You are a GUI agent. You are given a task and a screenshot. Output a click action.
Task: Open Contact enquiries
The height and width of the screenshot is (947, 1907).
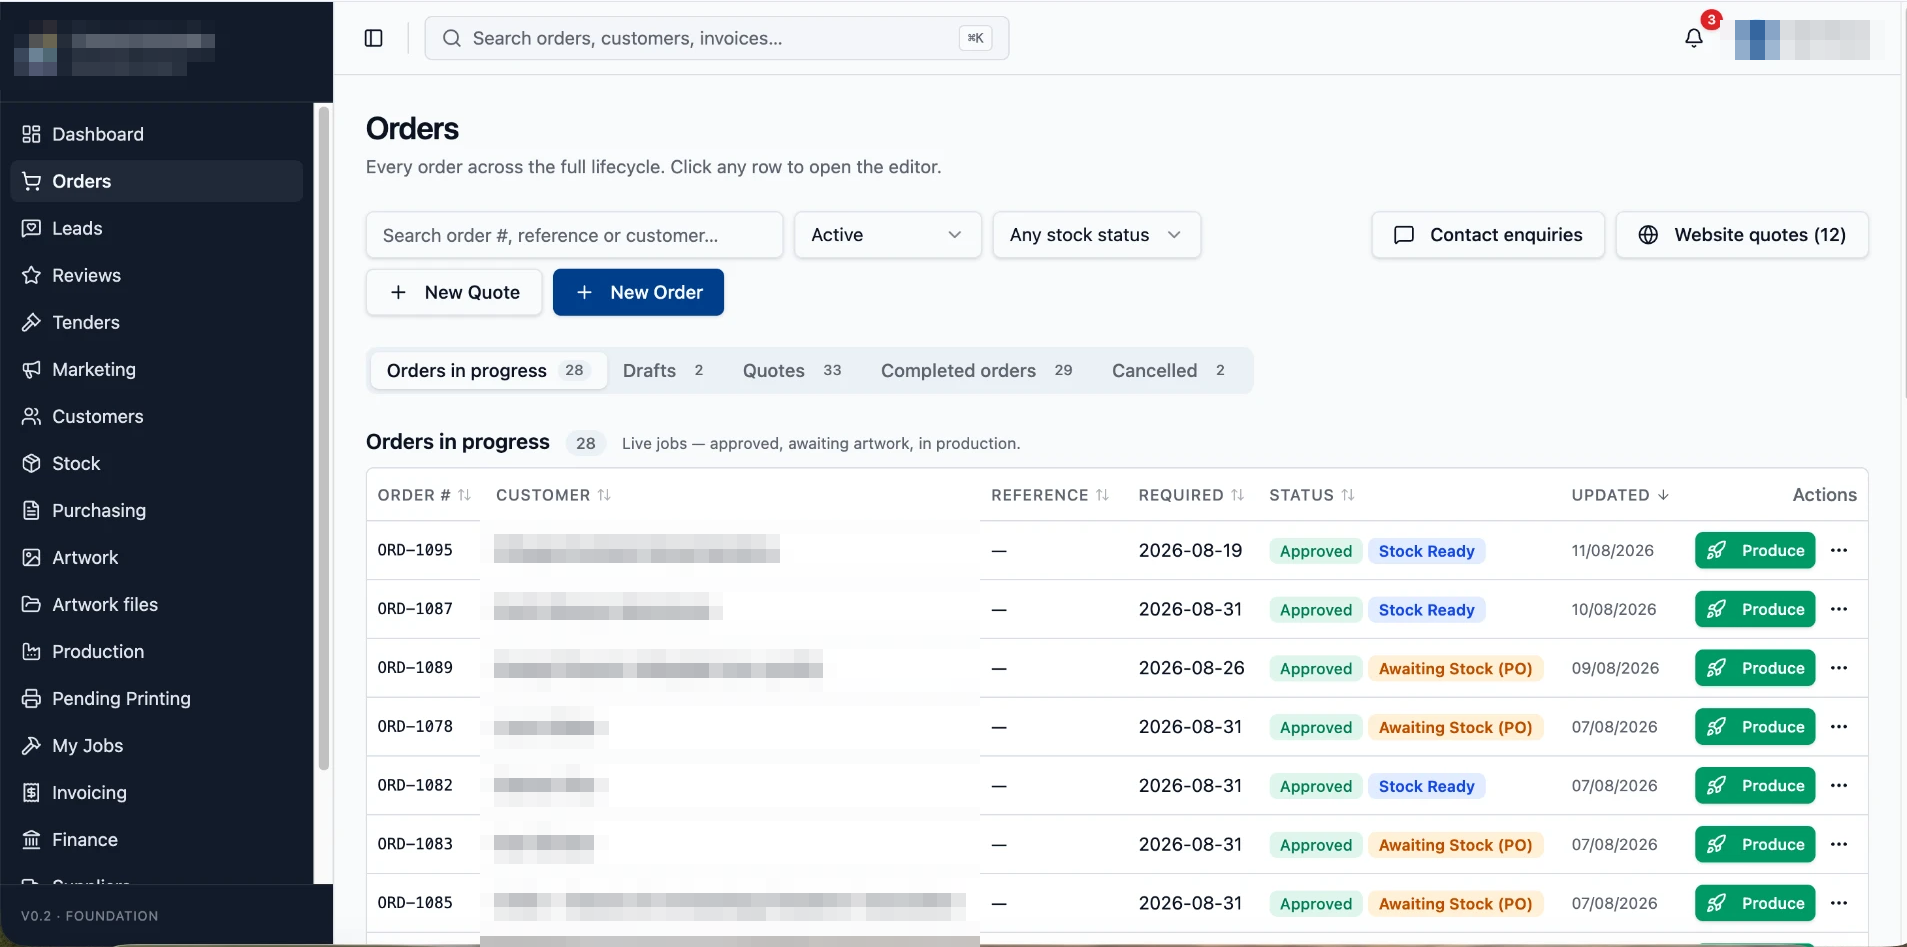click(1488, 235)
